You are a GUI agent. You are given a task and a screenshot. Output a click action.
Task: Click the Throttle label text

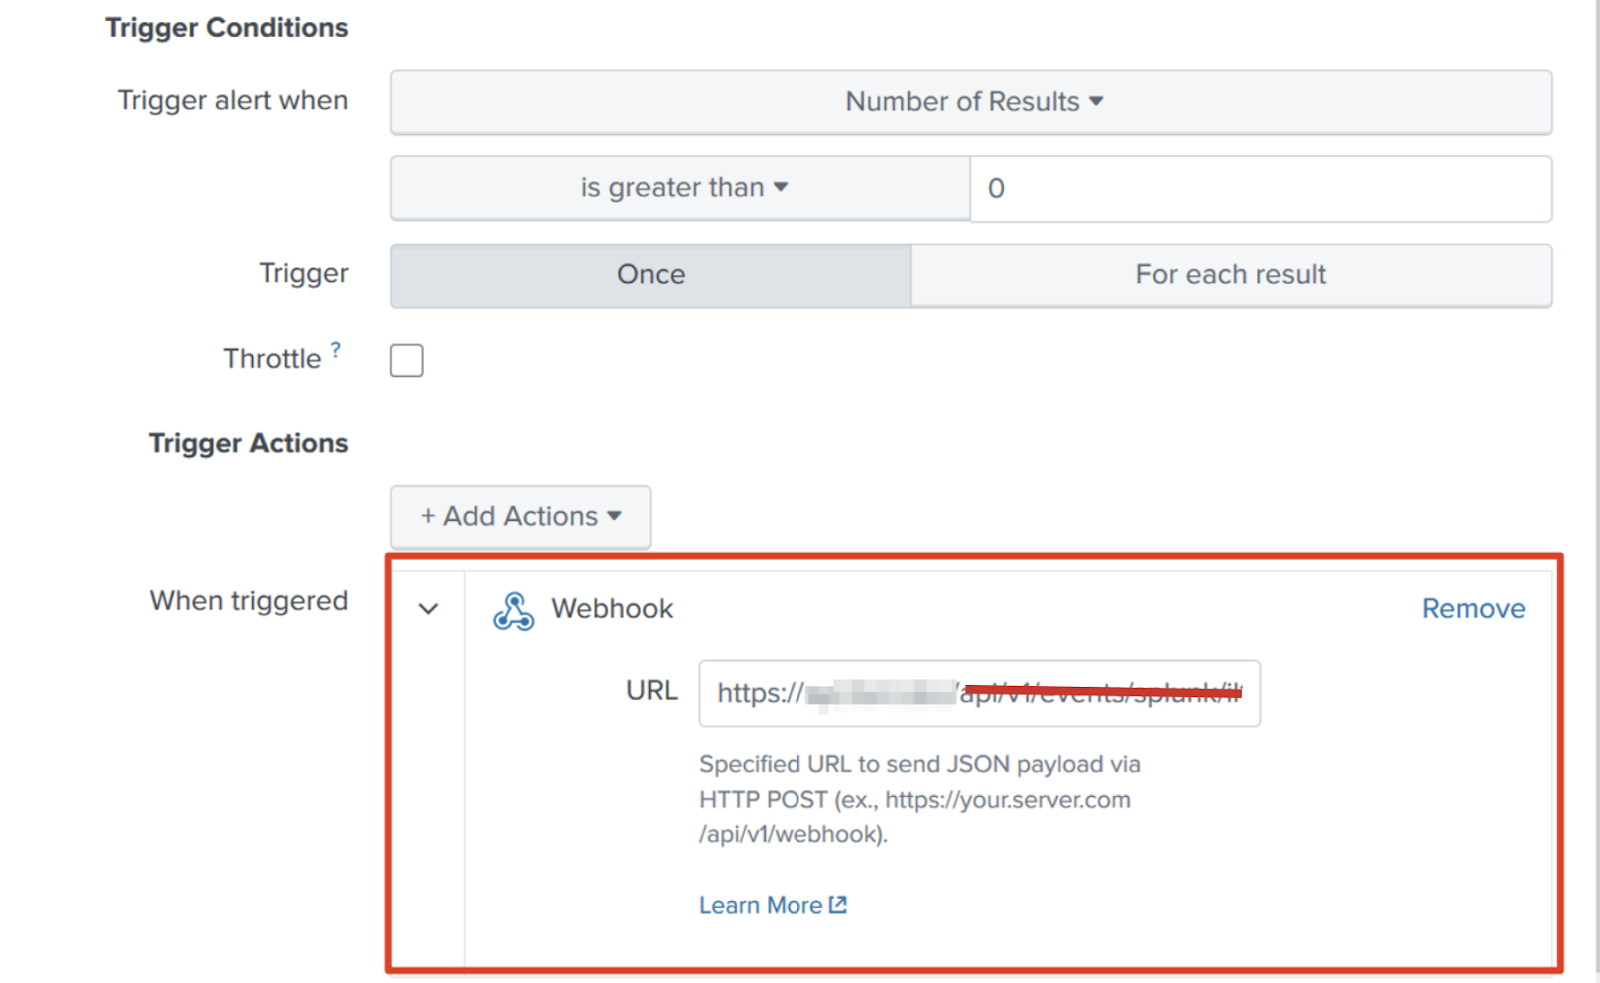[272, 359]
